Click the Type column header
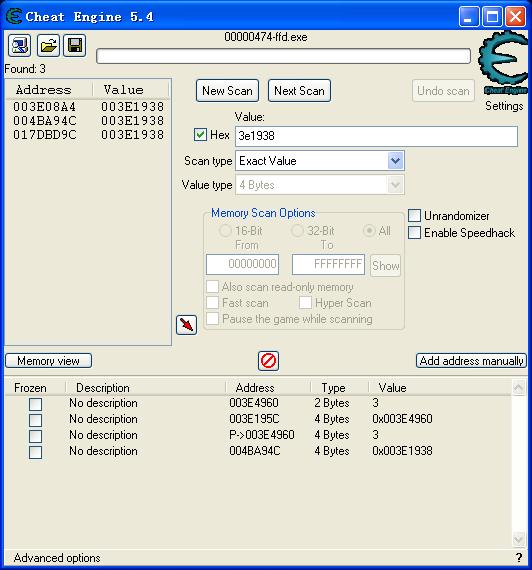The width and height of the screenshot is (532, 570). (x=333, y=388)
